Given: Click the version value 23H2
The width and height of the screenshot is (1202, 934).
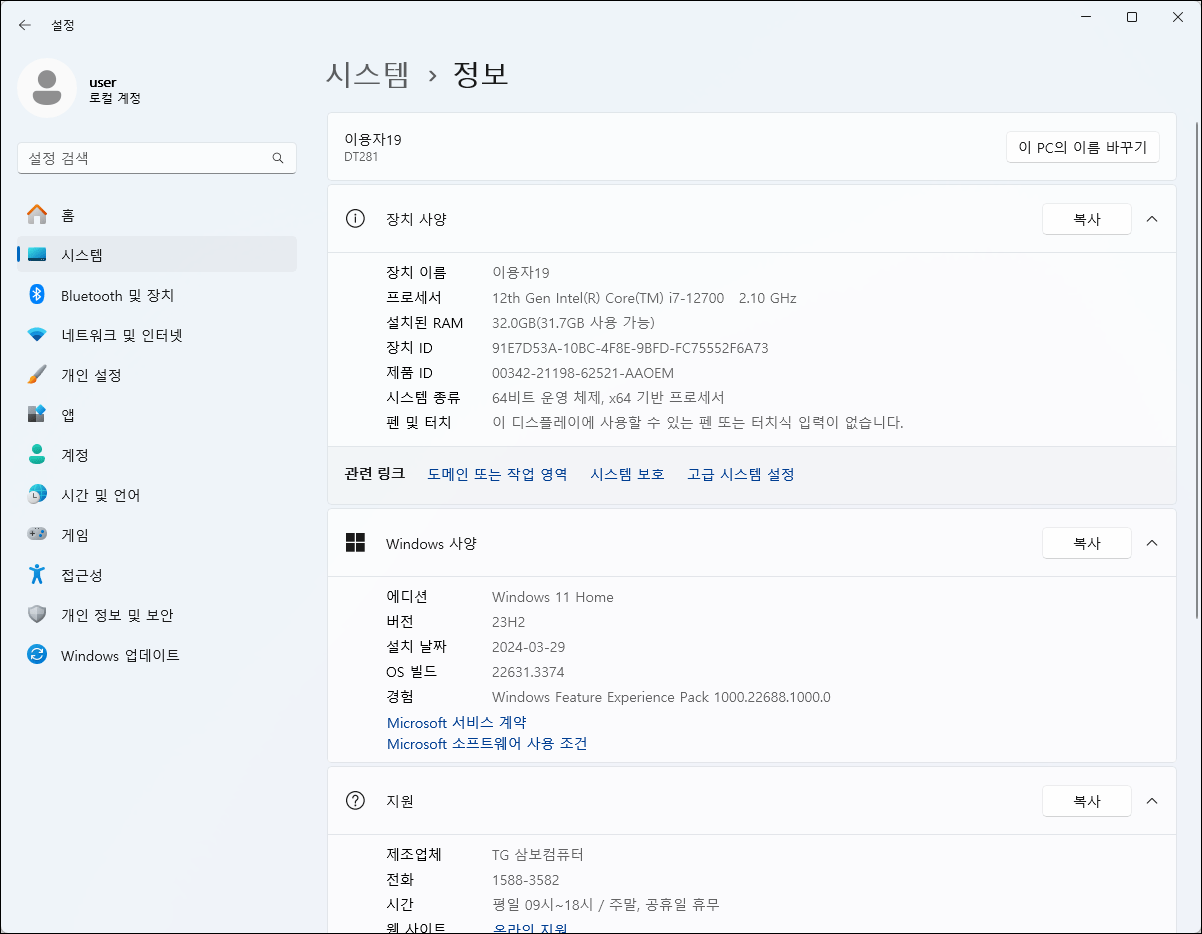Looking at the screenshot, I should pyautogui.click(x=509, y=622).
